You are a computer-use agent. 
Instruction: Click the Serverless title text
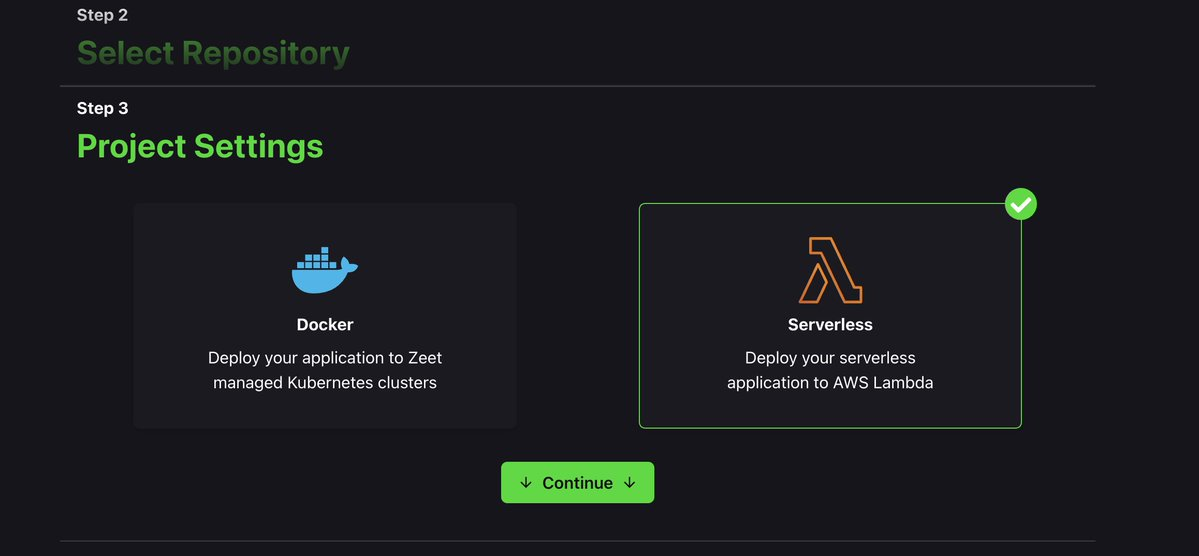[830, 325]
